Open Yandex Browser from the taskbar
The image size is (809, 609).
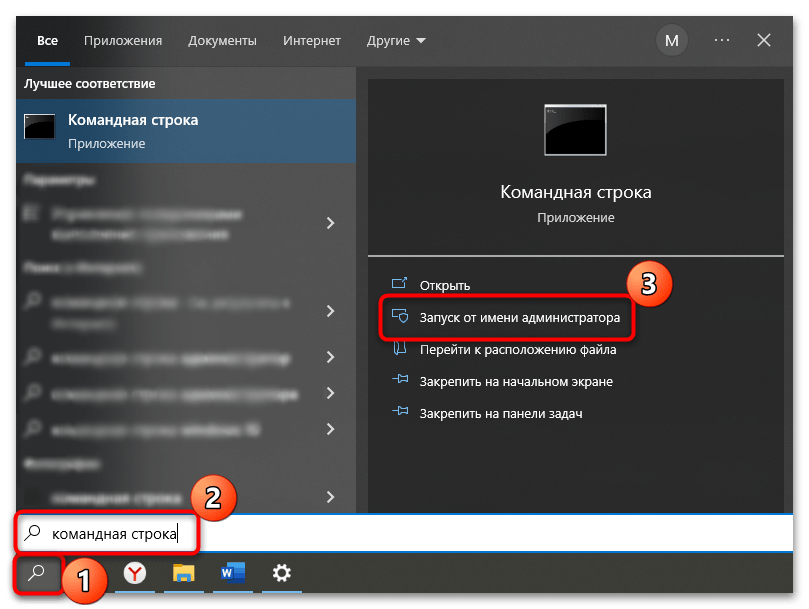(135, 573)
